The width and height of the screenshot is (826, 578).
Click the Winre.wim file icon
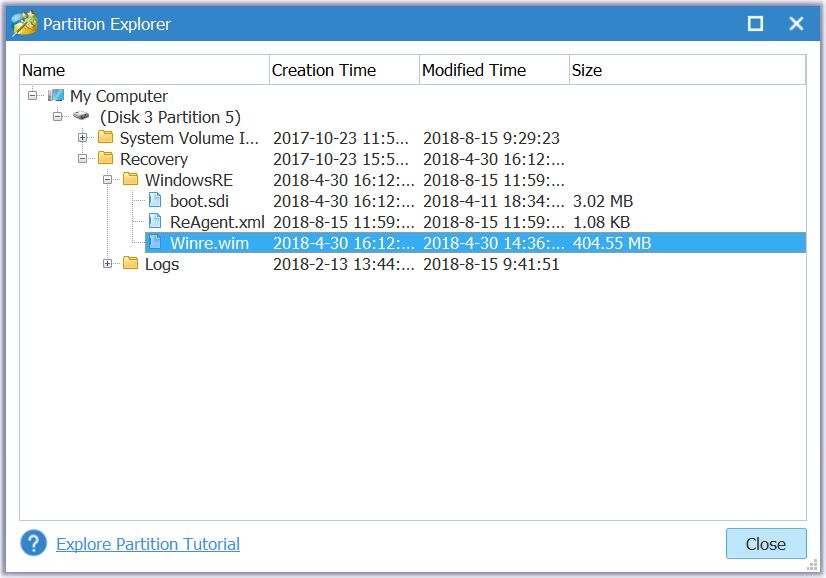coord(155,242)
